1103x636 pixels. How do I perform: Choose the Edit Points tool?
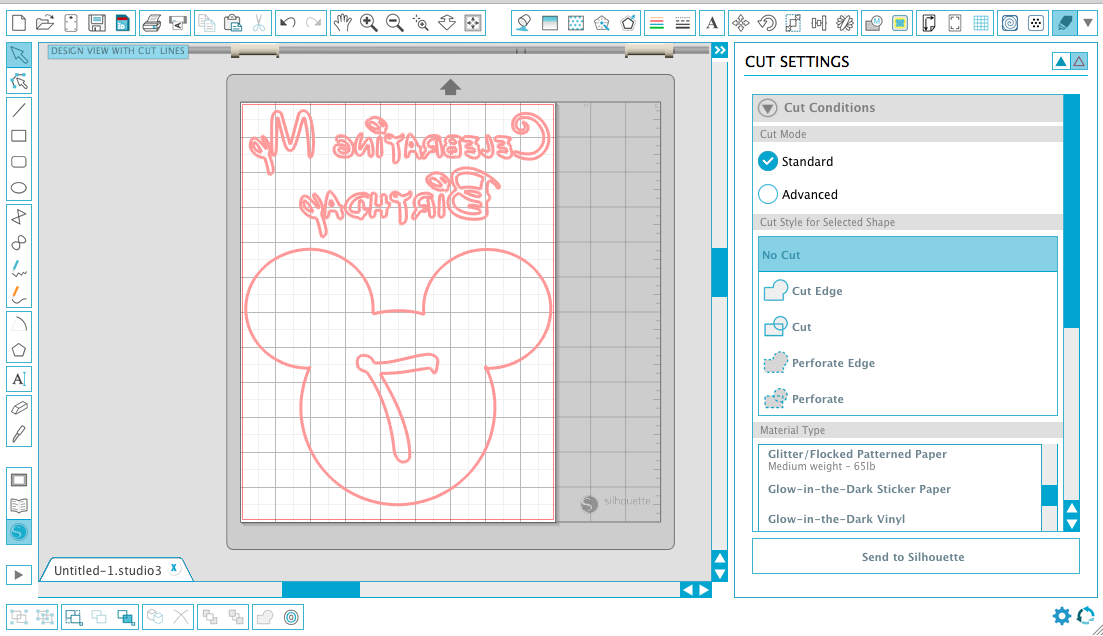[19, 82]
